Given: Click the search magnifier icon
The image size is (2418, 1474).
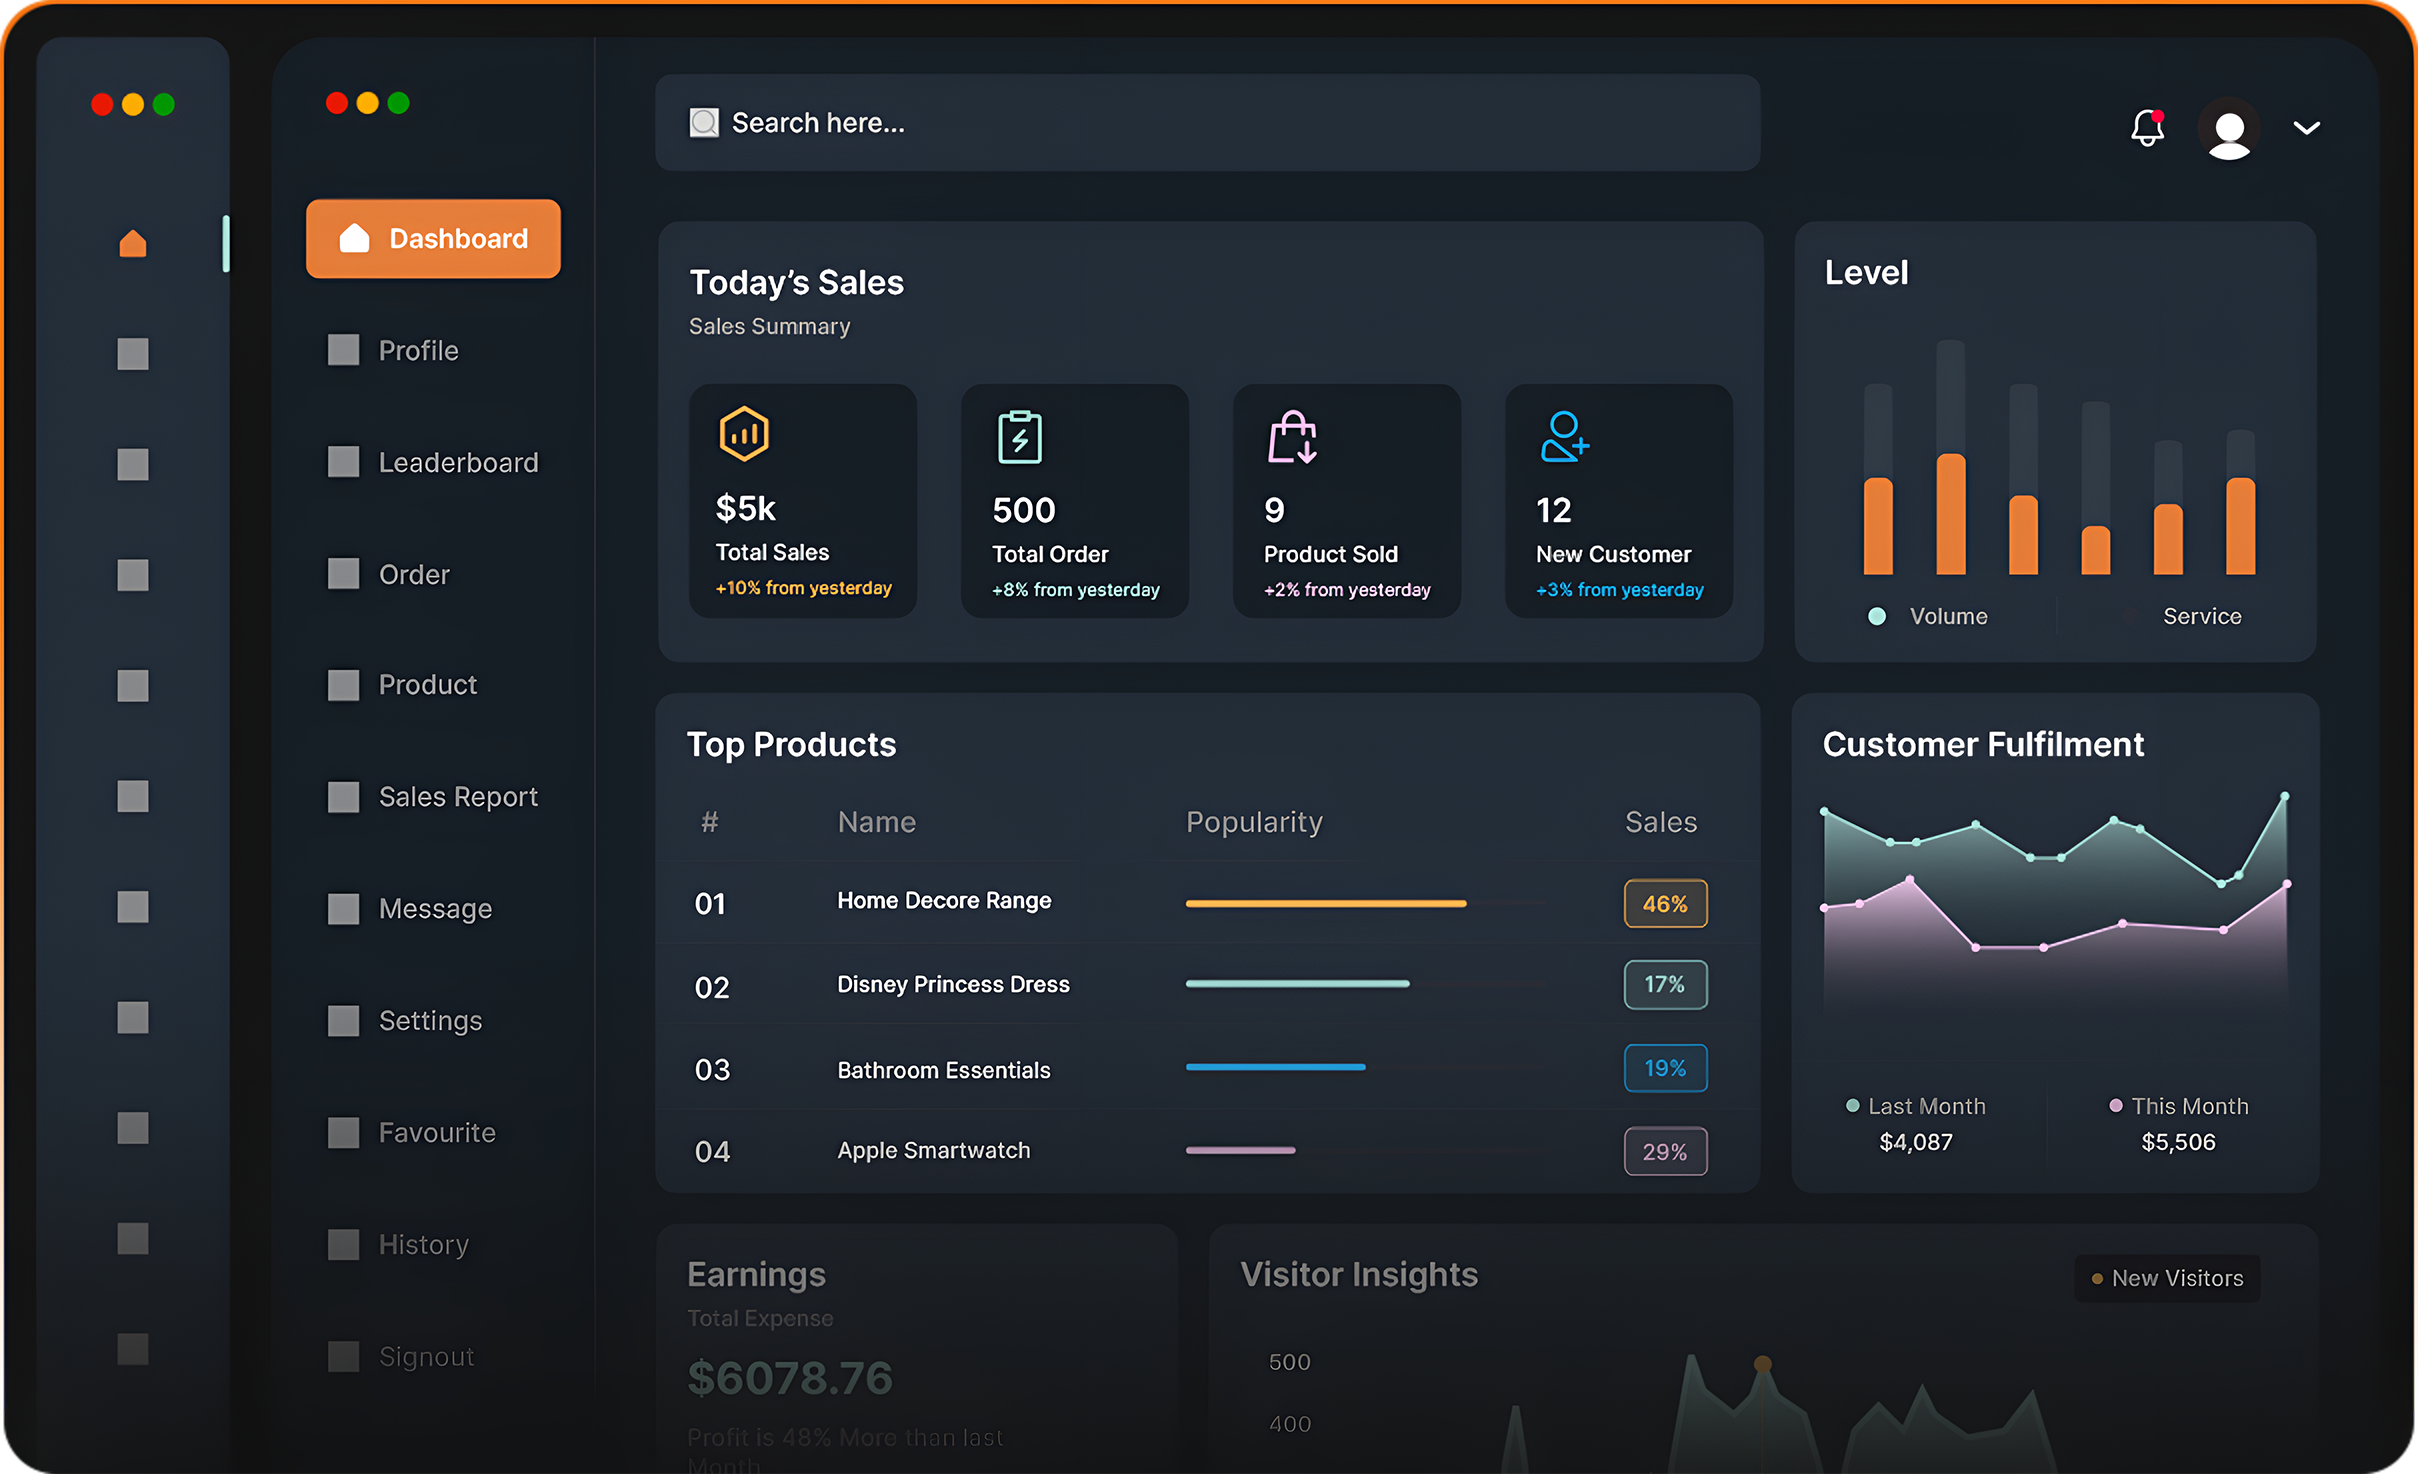Looking at the screenshot, I should point(704,123).
